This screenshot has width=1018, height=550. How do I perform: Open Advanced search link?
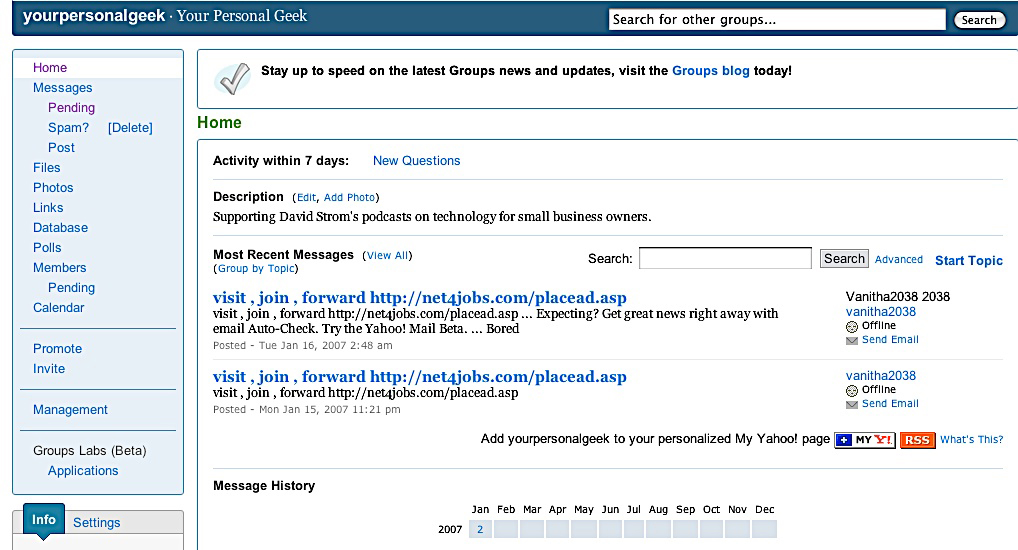point(899,260)
